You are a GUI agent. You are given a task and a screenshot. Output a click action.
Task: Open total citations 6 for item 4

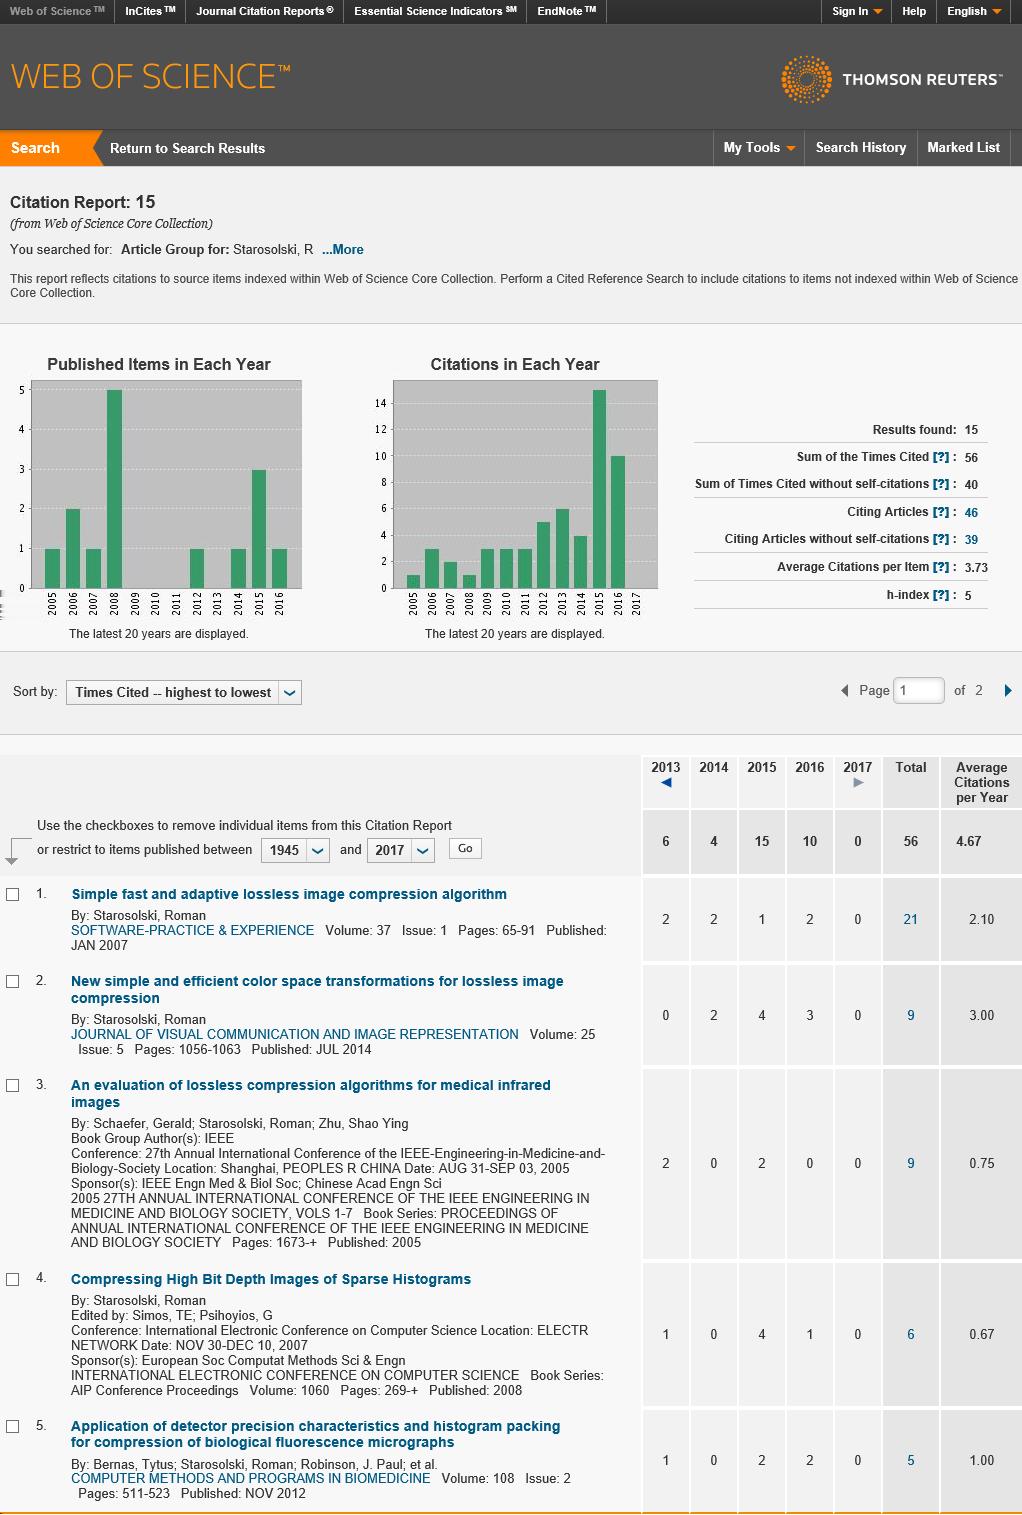click(x=910, y=1334)
